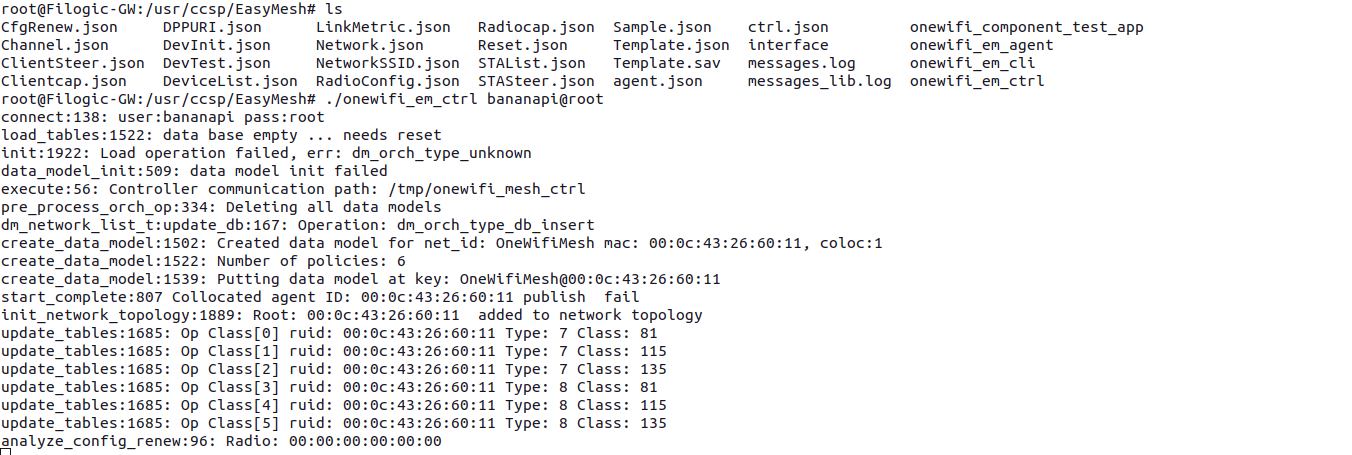Select DPPURI.json in the directory listing
This screenshot has height=455, width=1352.
coord(212,27)
